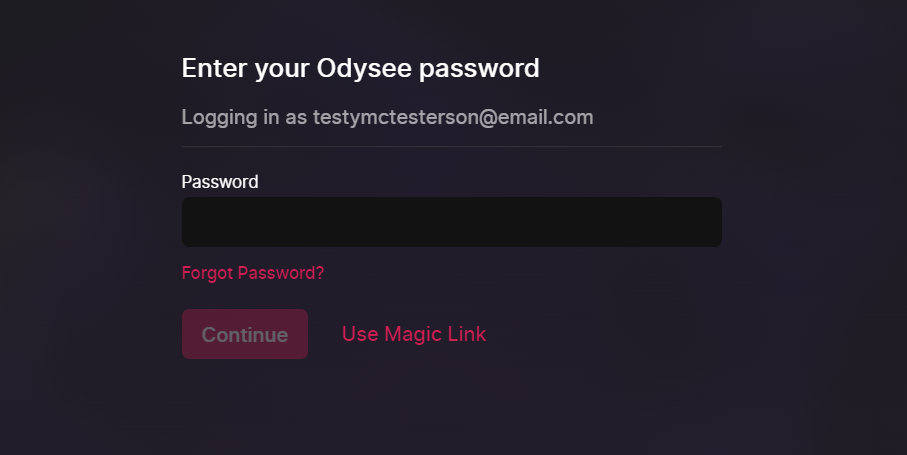The height and width of the screenshot is (455, 907).
Task: Click the 'Enter your Odysee password' heading
Action: click(360, 68)
